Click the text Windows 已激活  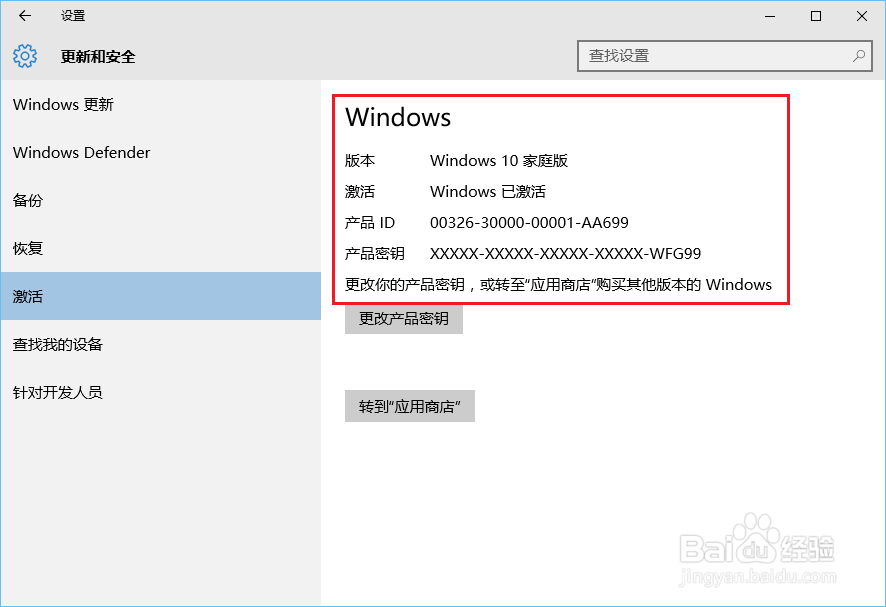point(488,192)
